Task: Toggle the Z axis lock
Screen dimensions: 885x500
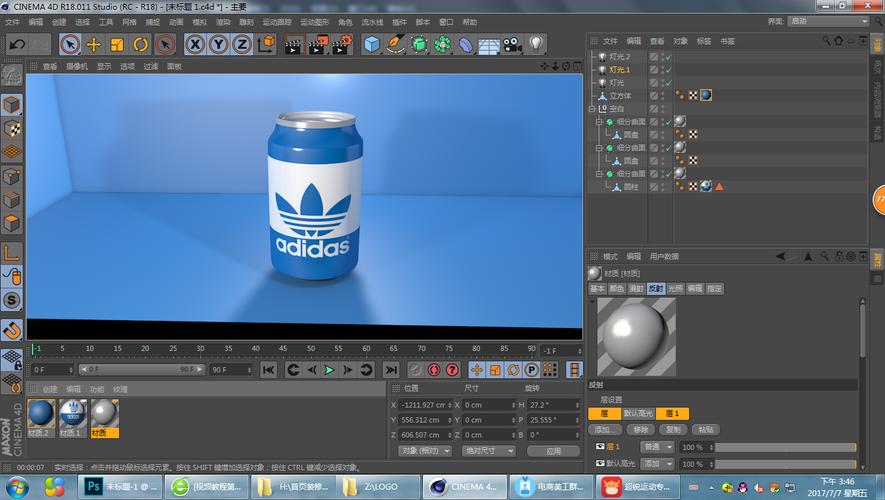Action: [x=242, y=44]
